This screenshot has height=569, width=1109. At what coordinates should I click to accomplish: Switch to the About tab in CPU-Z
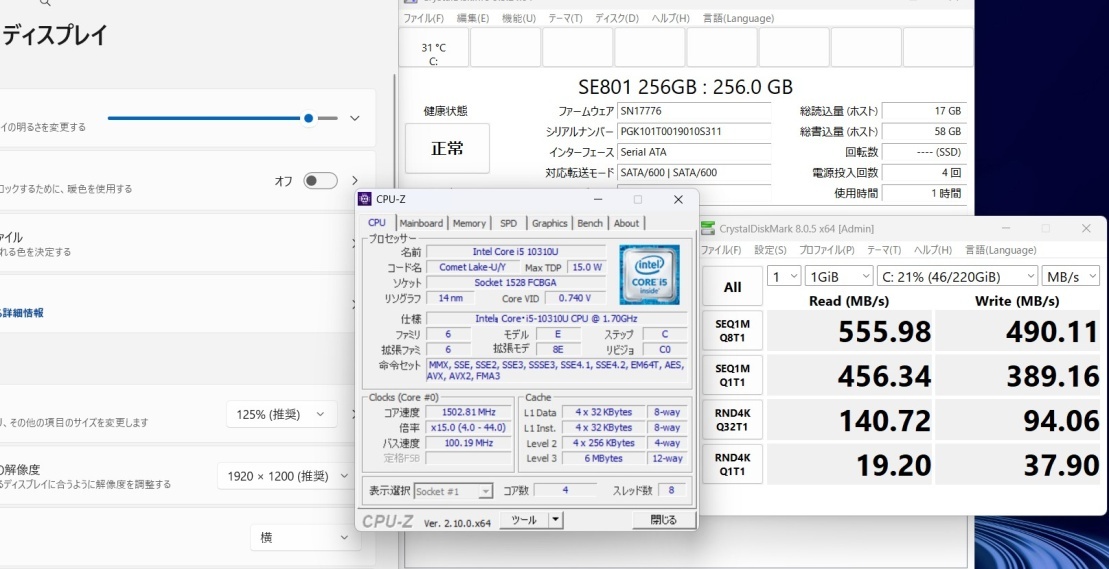click(626, 223)
